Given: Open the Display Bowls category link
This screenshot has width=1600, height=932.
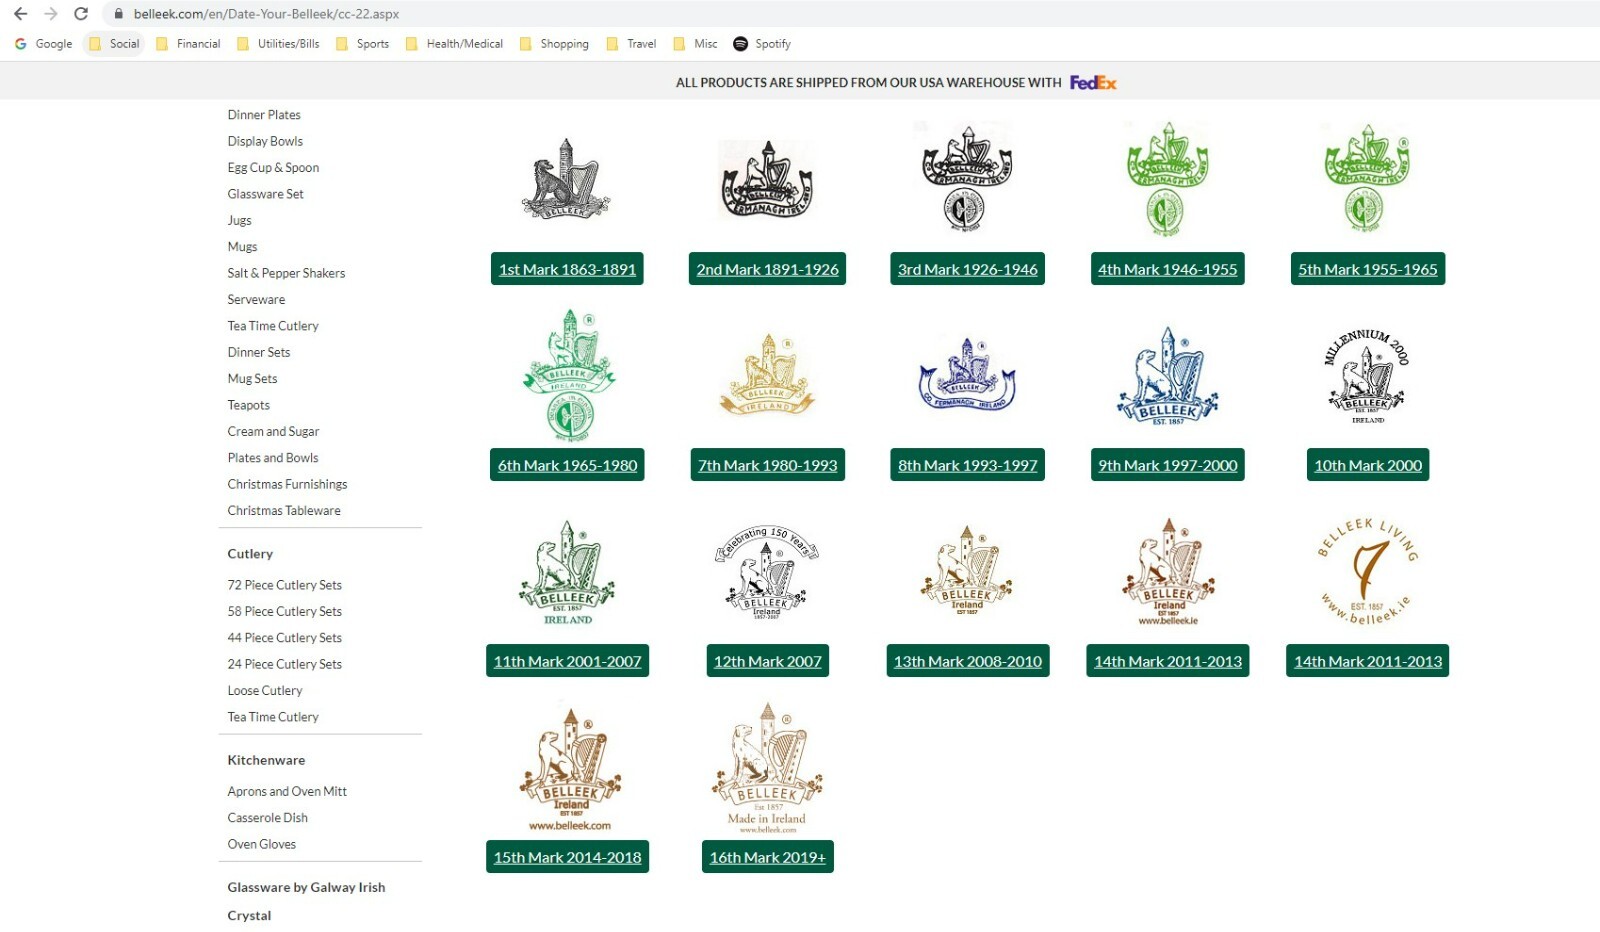Looking at the screenshot, I should click(x=265, y=141).
